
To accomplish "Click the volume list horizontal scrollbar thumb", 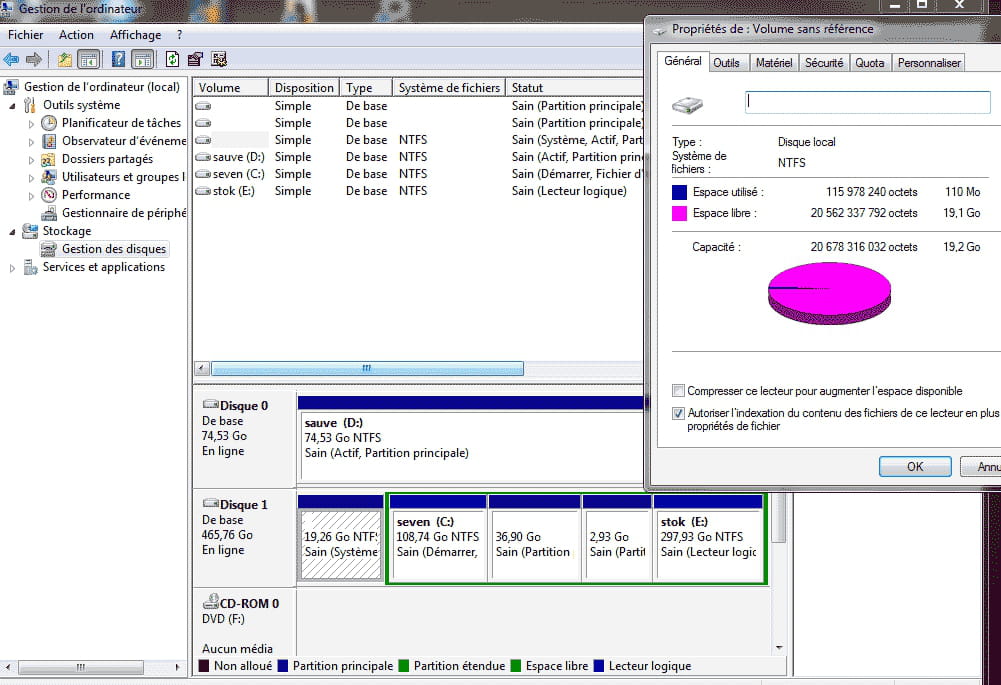I will [x=367, y=368].
